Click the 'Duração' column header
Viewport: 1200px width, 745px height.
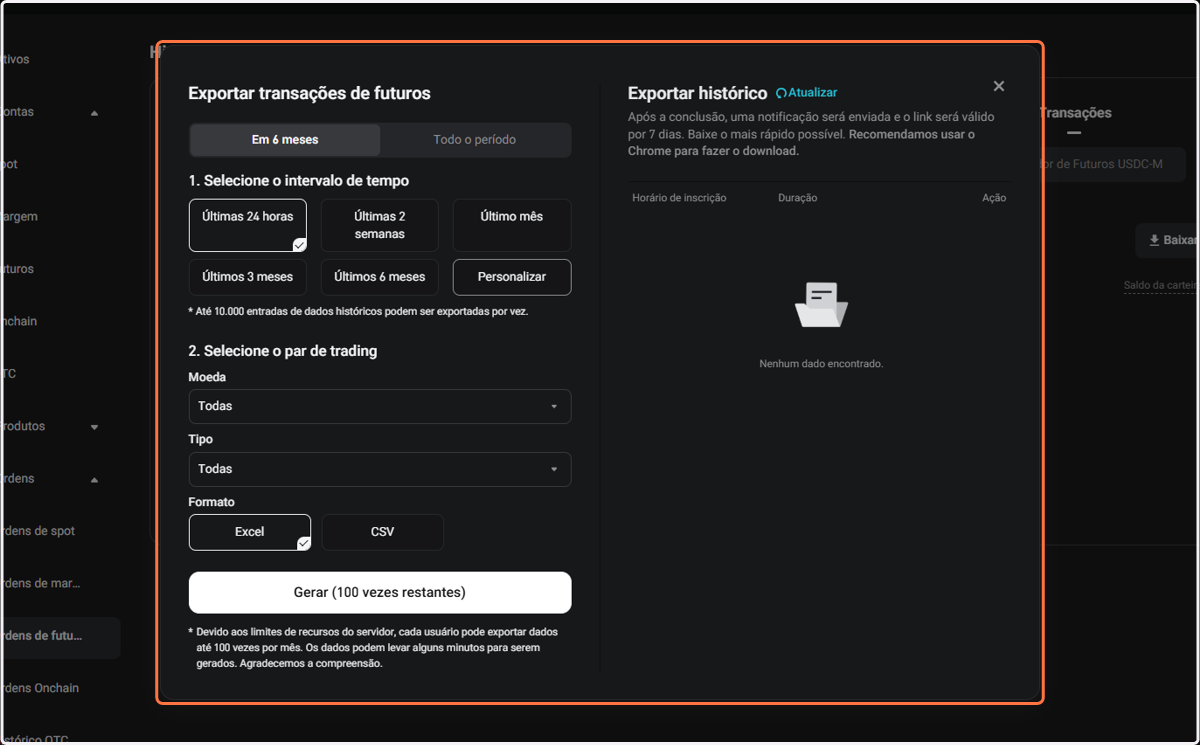(797, 198)
